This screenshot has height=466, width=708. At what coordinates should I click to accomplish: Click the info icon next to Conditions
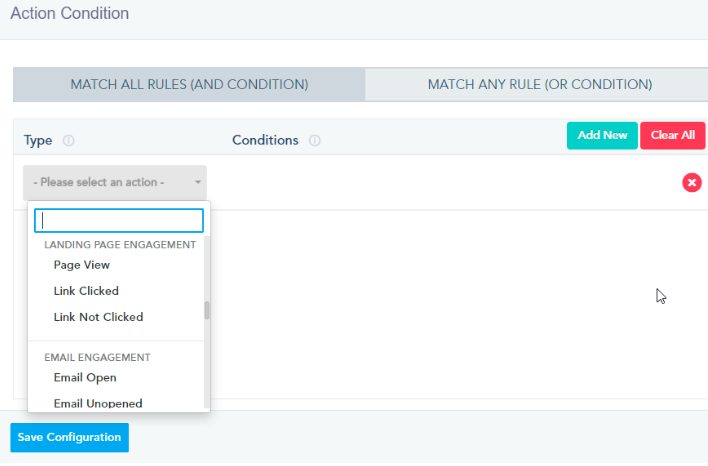coord(314,141)
